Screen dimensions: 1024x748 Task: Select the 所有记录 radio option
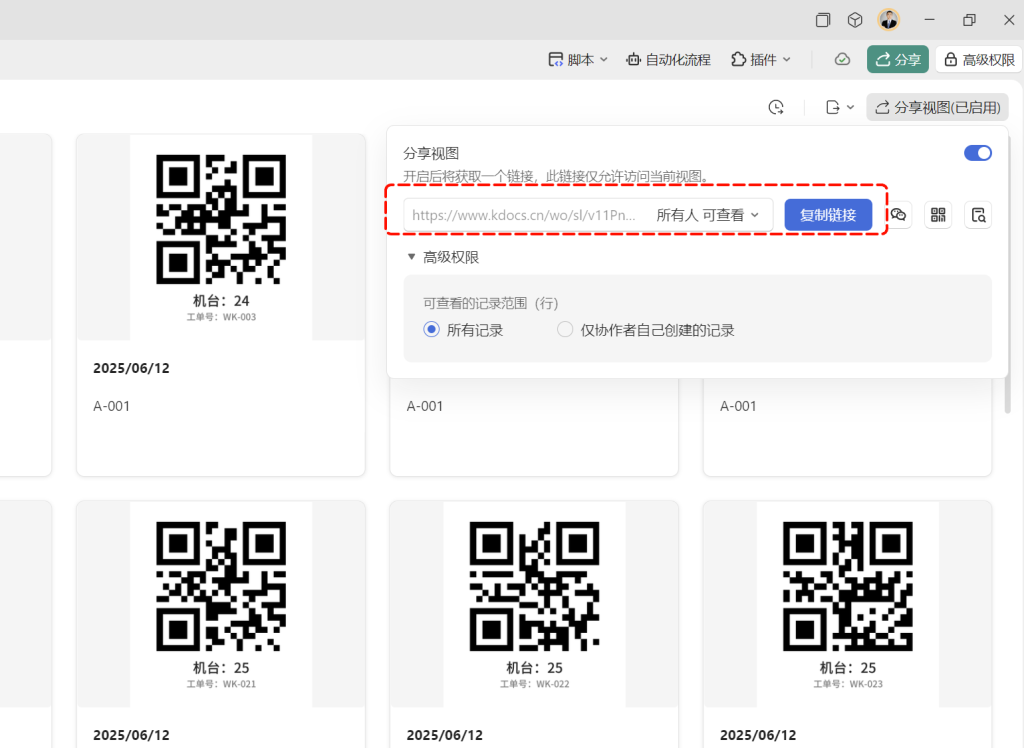coord(431,330)
